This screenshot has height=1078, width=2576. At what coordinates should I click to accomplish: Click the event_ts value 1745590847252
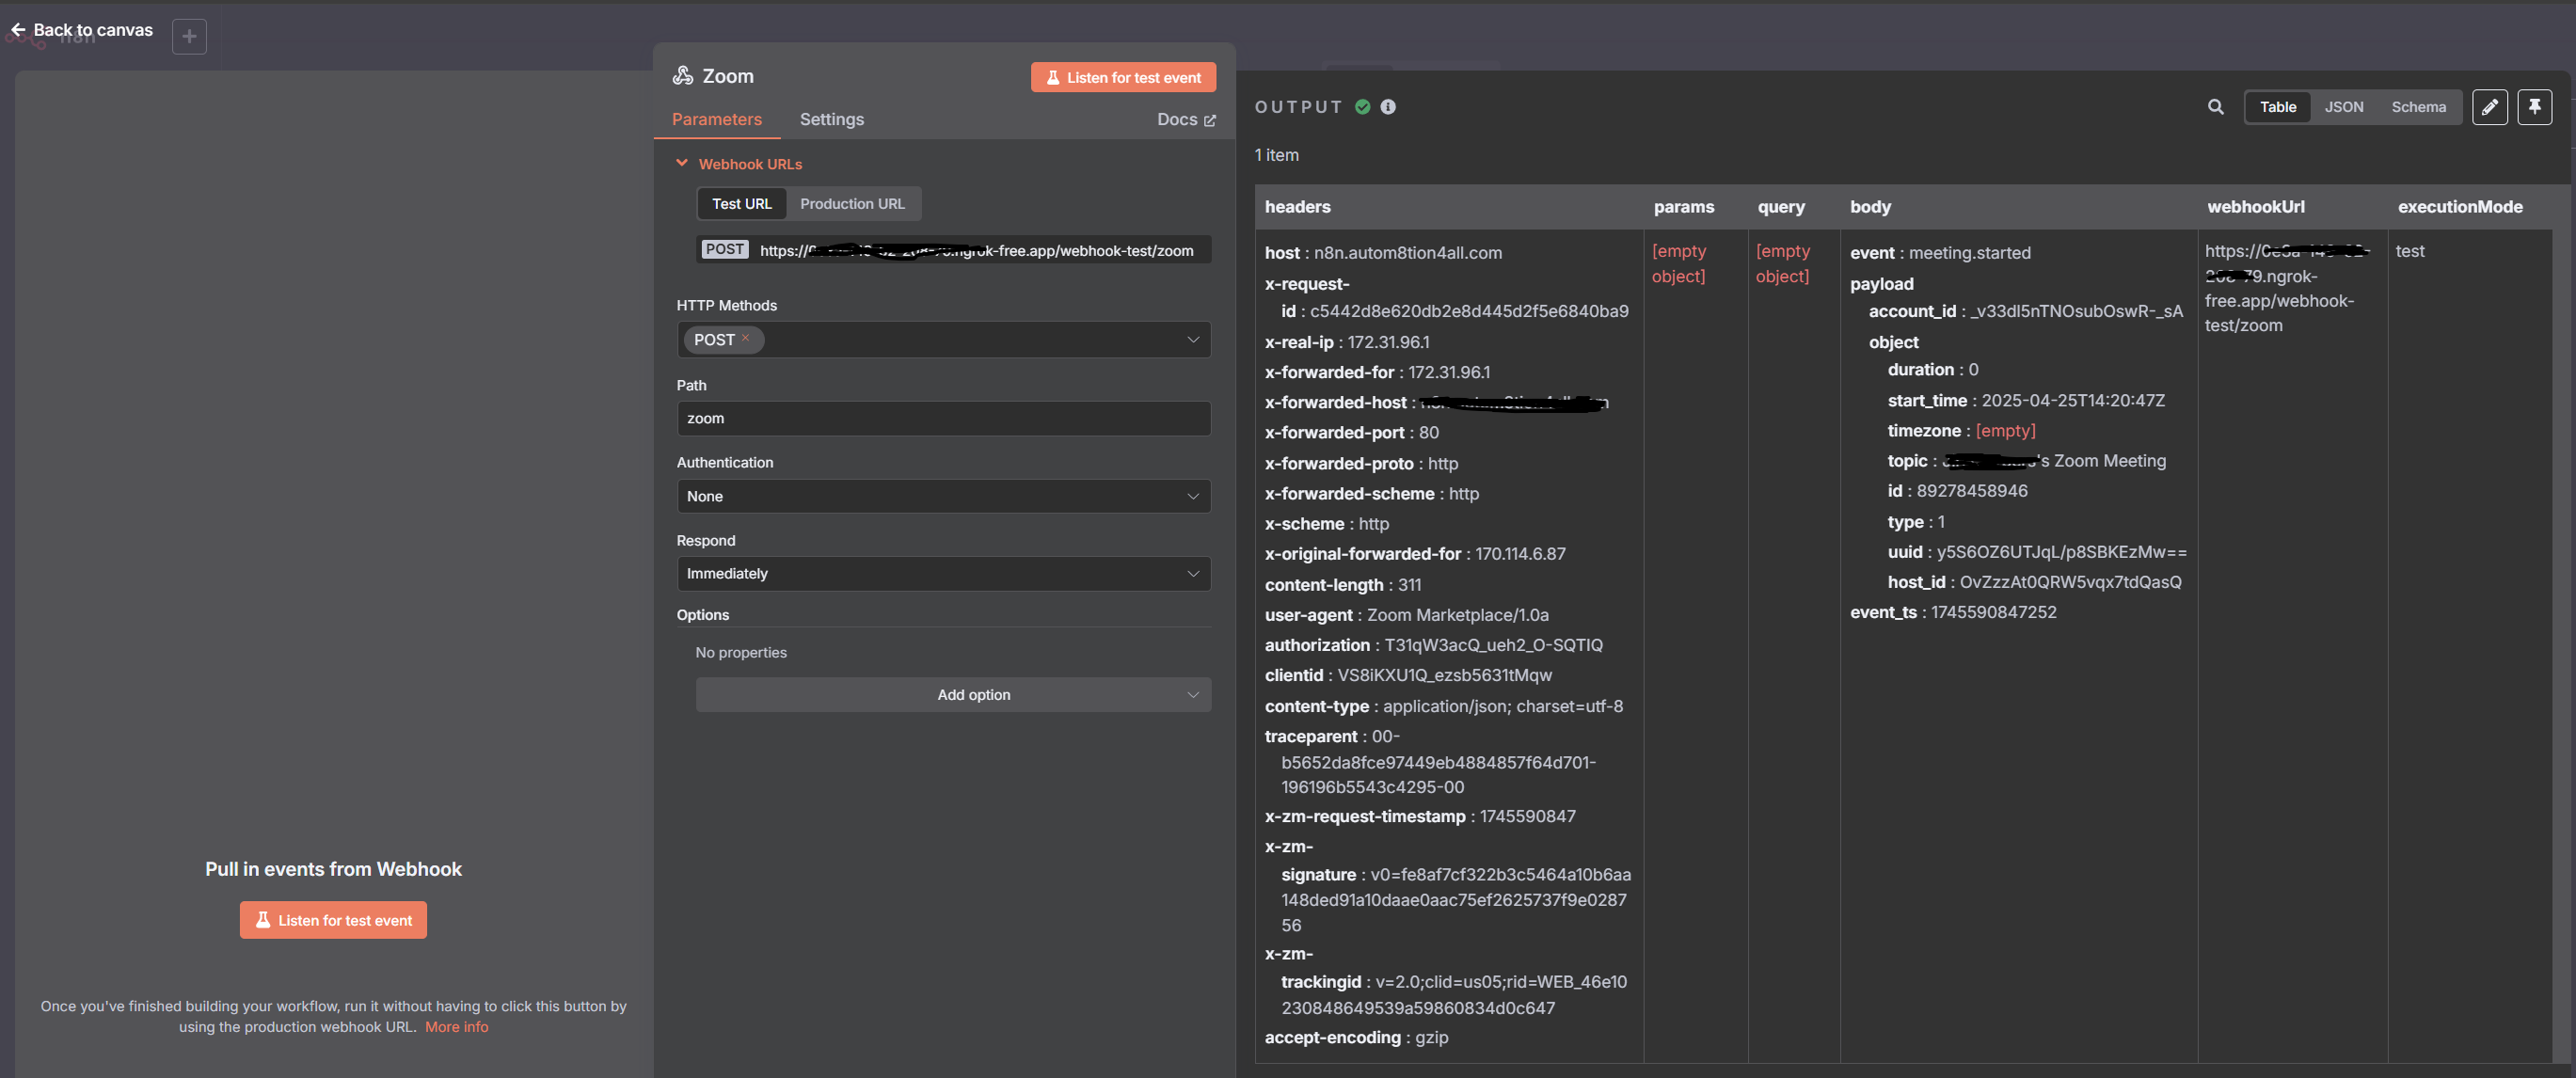[x=1993, y=612]
